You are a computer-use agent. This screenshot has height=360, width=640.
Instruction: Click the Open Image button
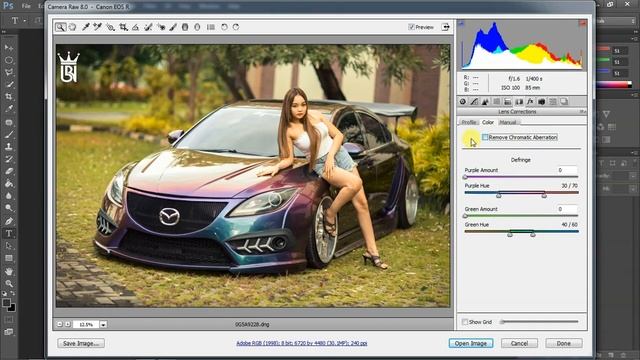point(471,343)
